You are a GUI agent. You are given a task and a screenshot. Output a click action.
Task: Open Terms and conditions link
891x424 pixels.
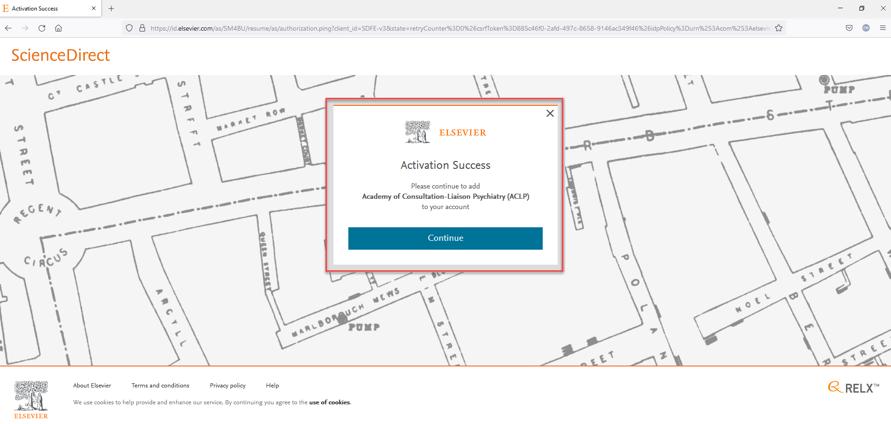(160, 385)
